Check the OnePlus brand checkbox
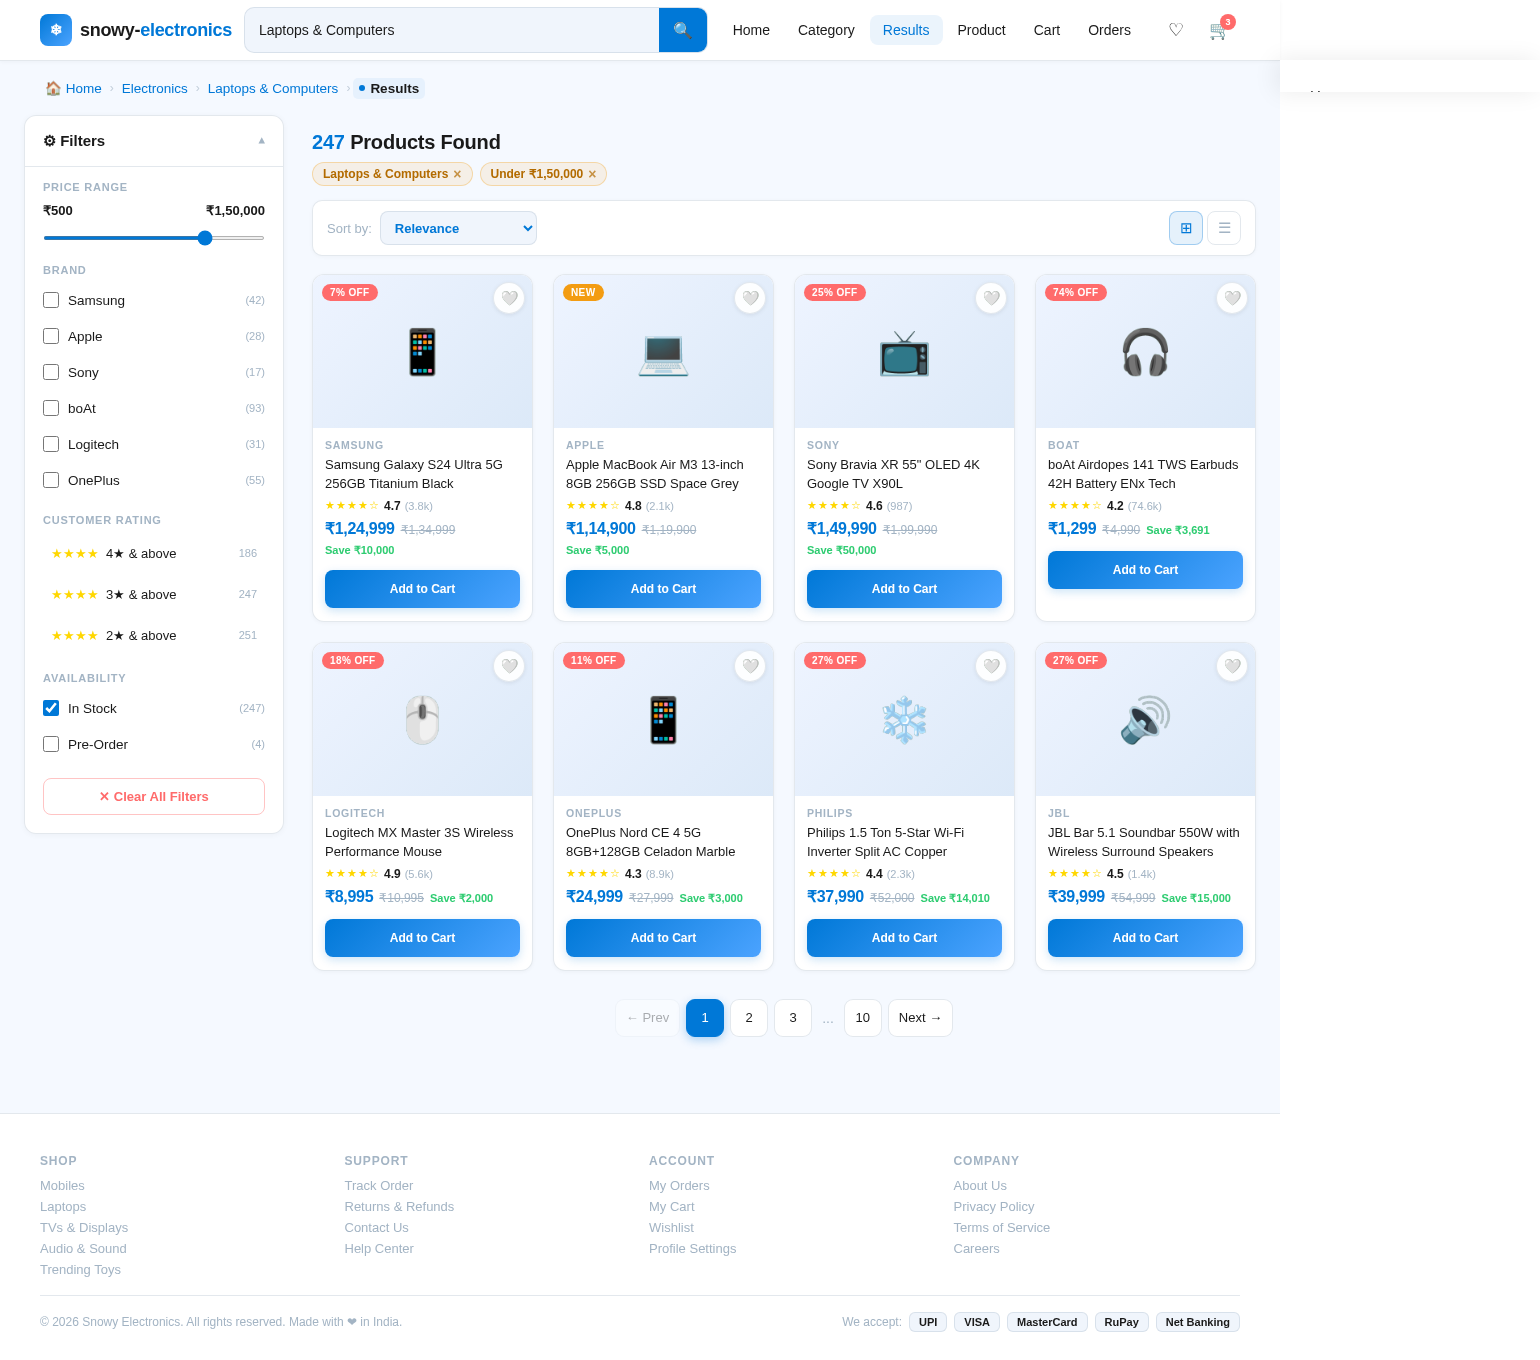Image resolution: width=1540 pixels, height=1360 pixels. [51, 480]
